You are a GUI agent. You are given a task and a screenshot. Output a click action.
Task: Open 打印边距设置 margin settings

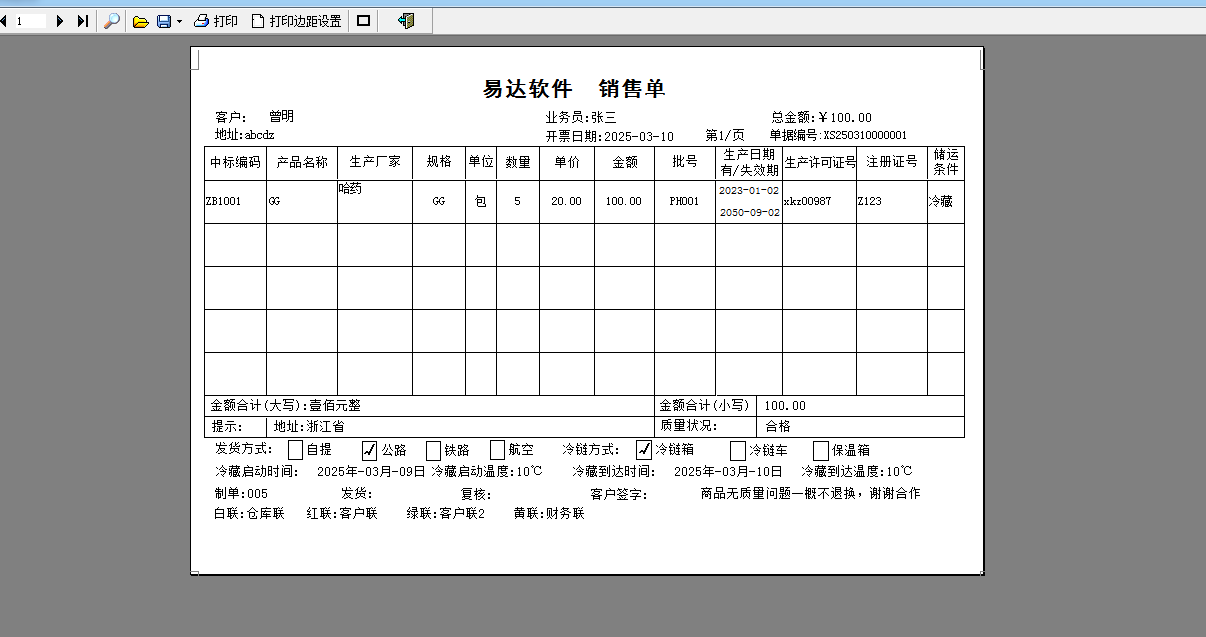tap(296, 20)
